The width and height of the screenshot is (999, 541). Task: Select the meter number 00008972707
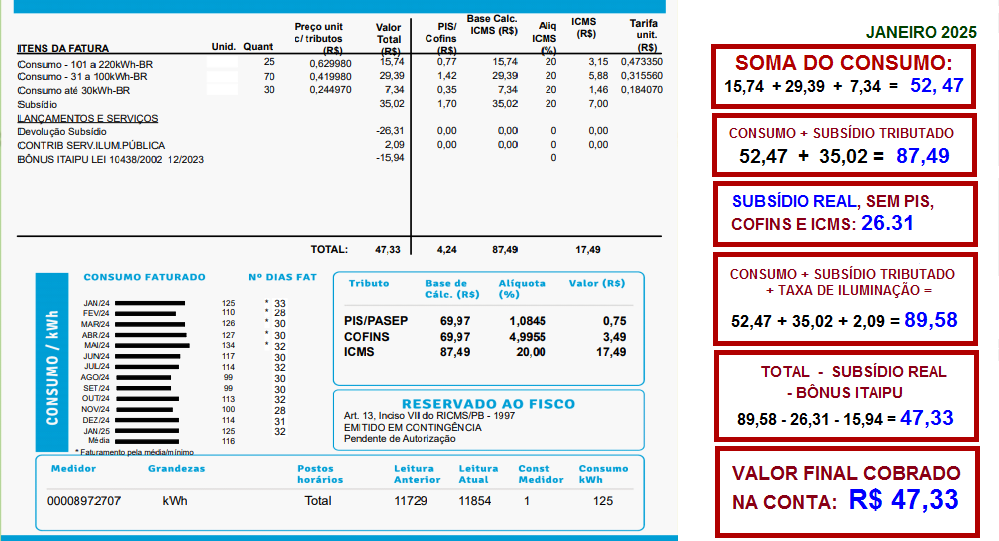[85, 501]
